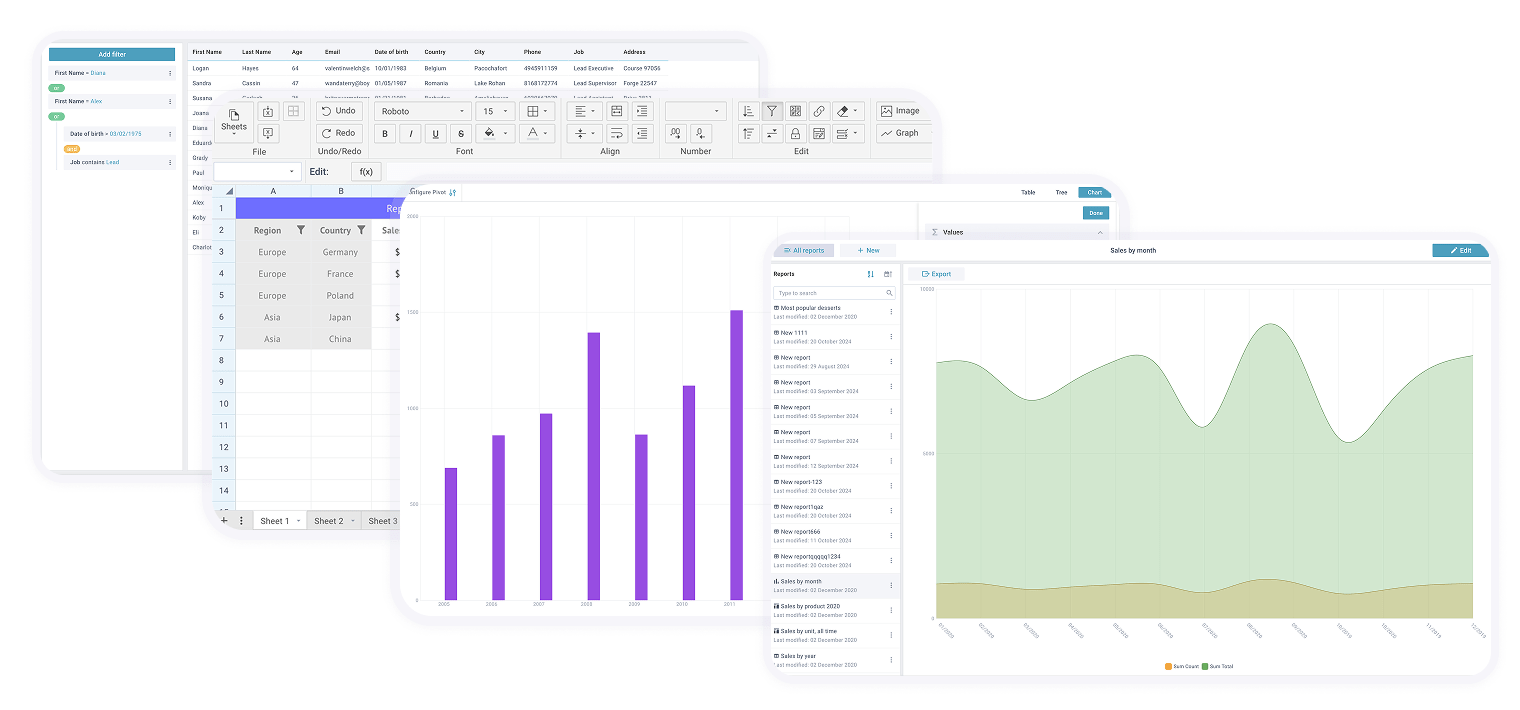This screenshot has width=1520, height=710.
Task: Toggle the Sum Count legend item
Action: (1182, 666)
